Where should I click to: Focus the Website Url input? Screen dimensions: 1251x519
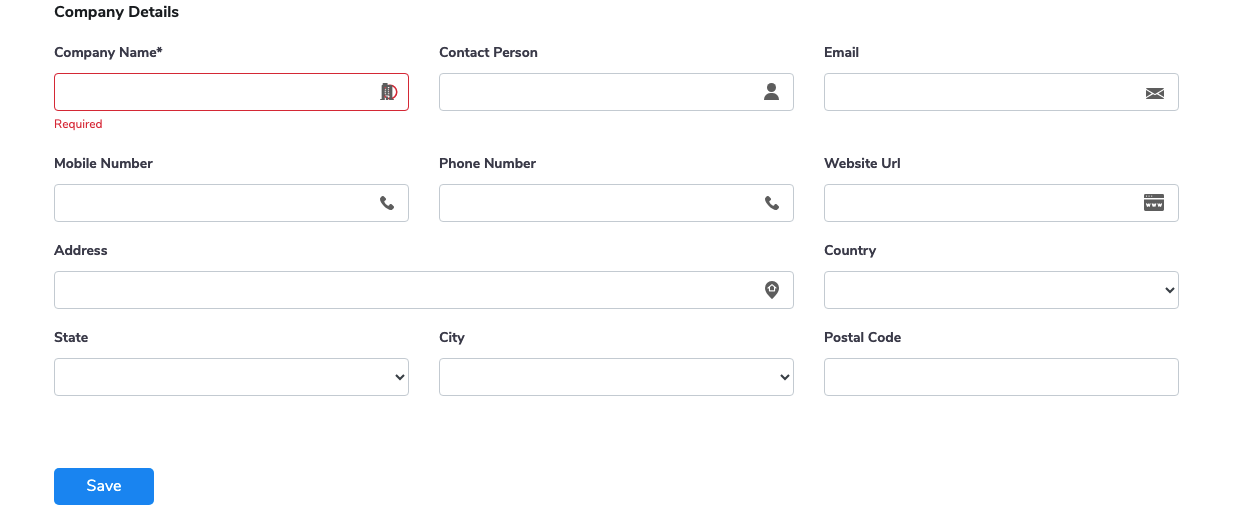pos(1001,203)
